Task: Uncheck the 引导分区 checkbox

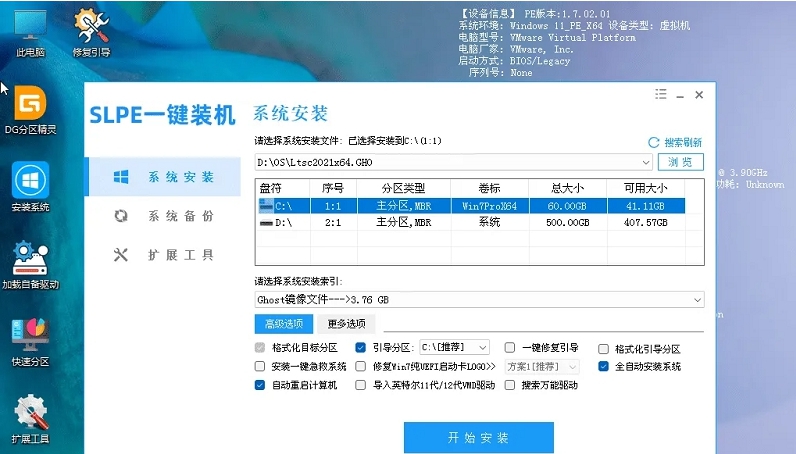Action: (360, 347)
